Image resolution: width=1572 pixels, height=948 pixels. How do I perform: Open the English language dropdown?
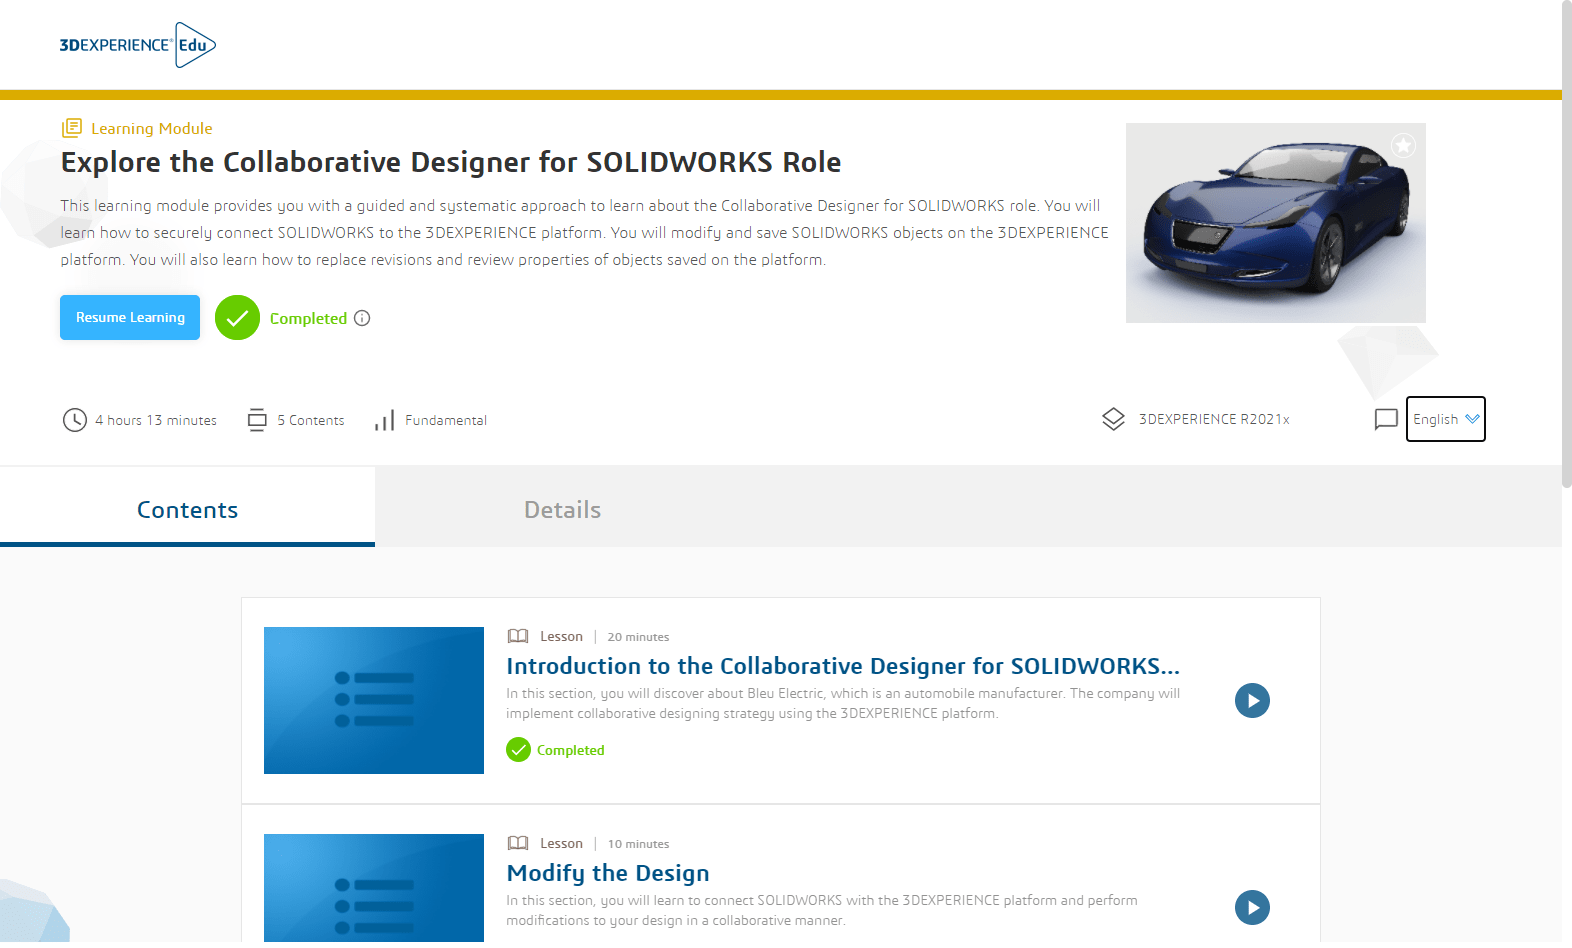click(1445, 419)
